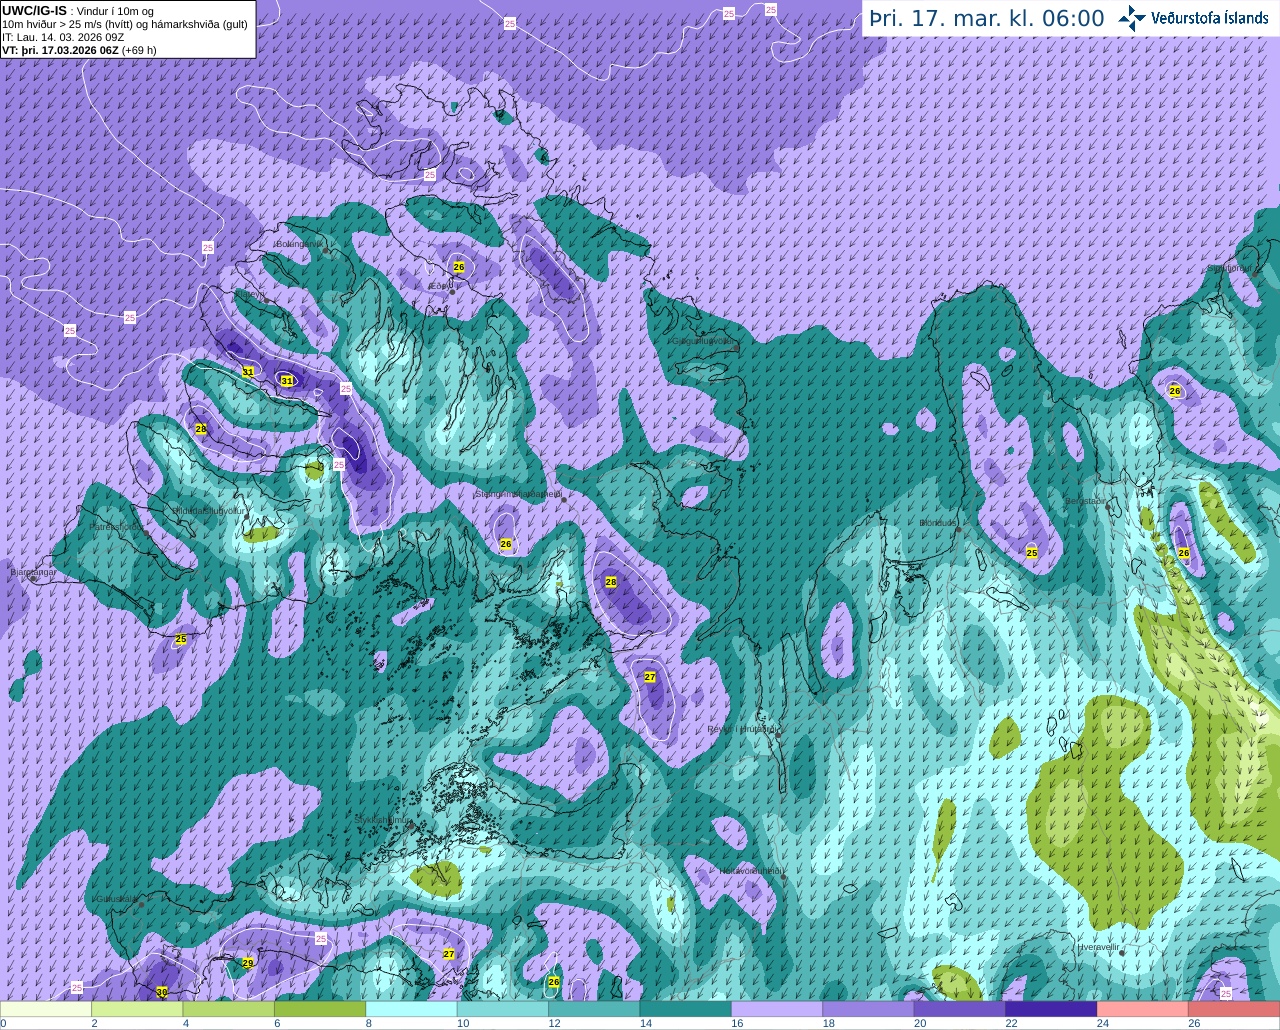Image resolution: width=1280 pixels, height=1030 pixels.
Task: Pick the 2–4 m/s light green legend swatch
Action: point(137,1009)
